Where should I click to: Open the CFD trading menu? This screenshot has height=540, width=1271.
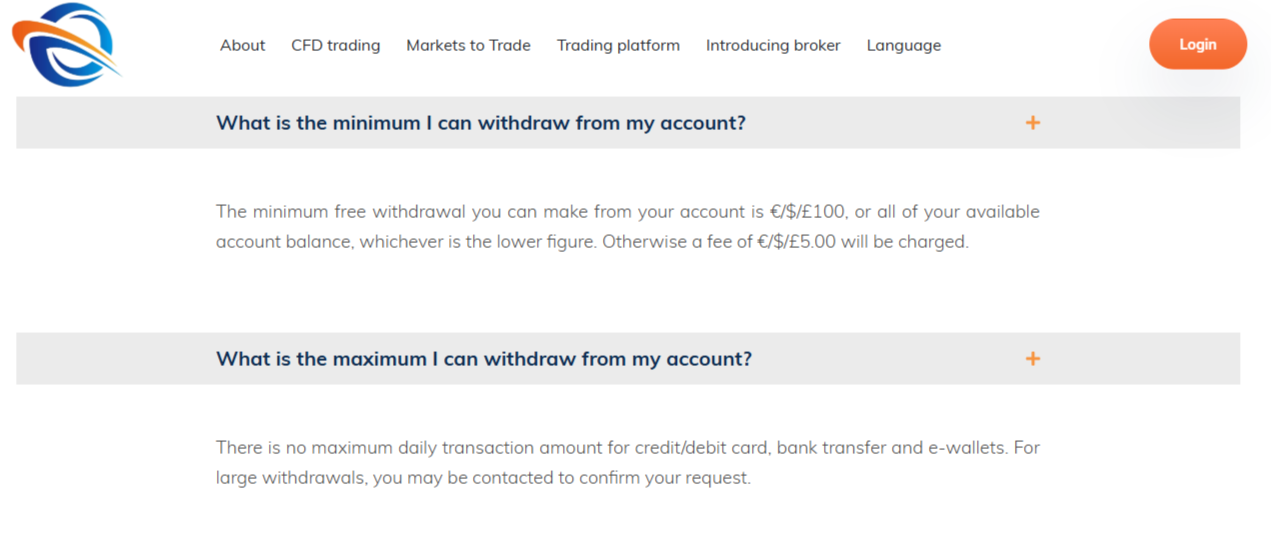335,45
